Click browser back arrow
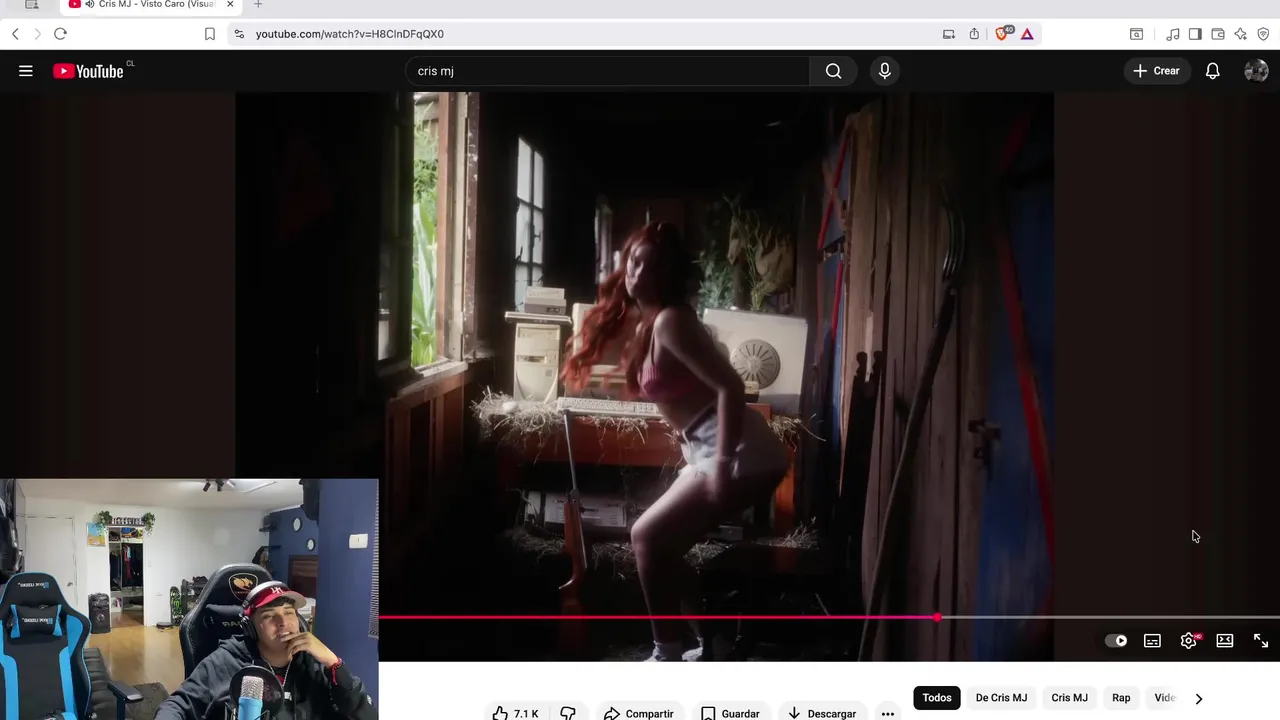Viewport: 1280px width, 720px height. (x=15, y=34)
